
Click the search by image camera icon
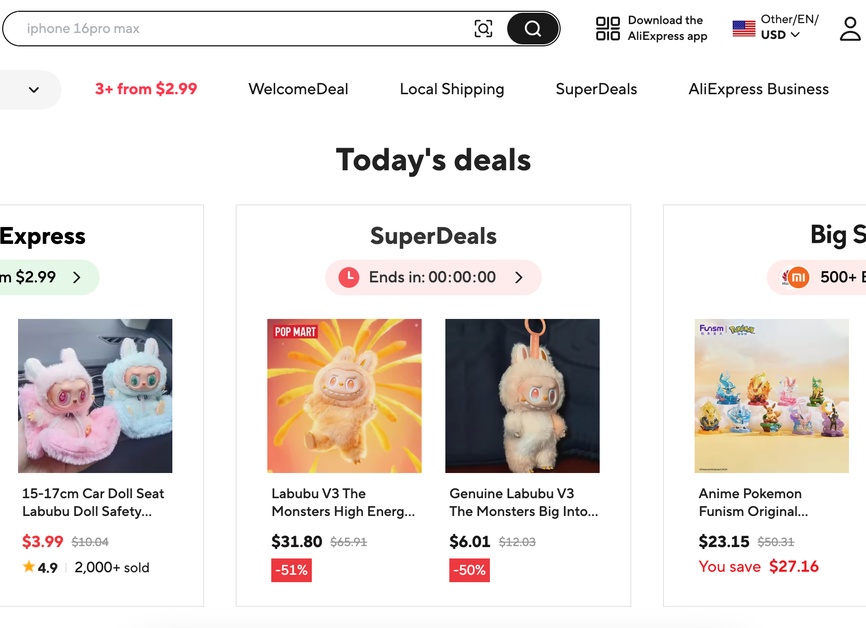tap(484, 29)
